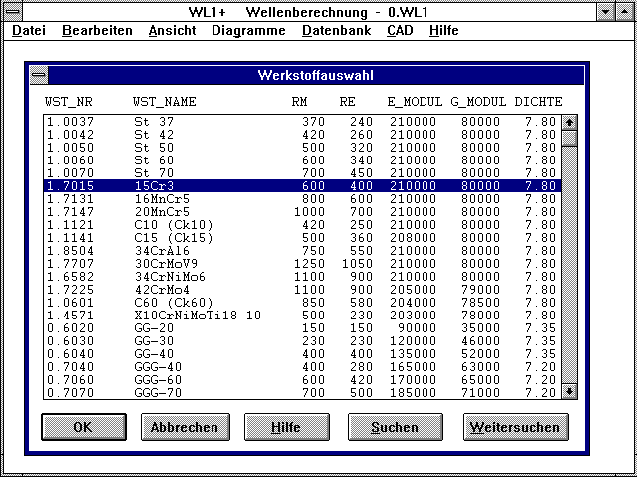Pick the 16MnCr5 material row
Image resolution: width=637 pixels, height=478 pixels.
[x=300, y=198]
